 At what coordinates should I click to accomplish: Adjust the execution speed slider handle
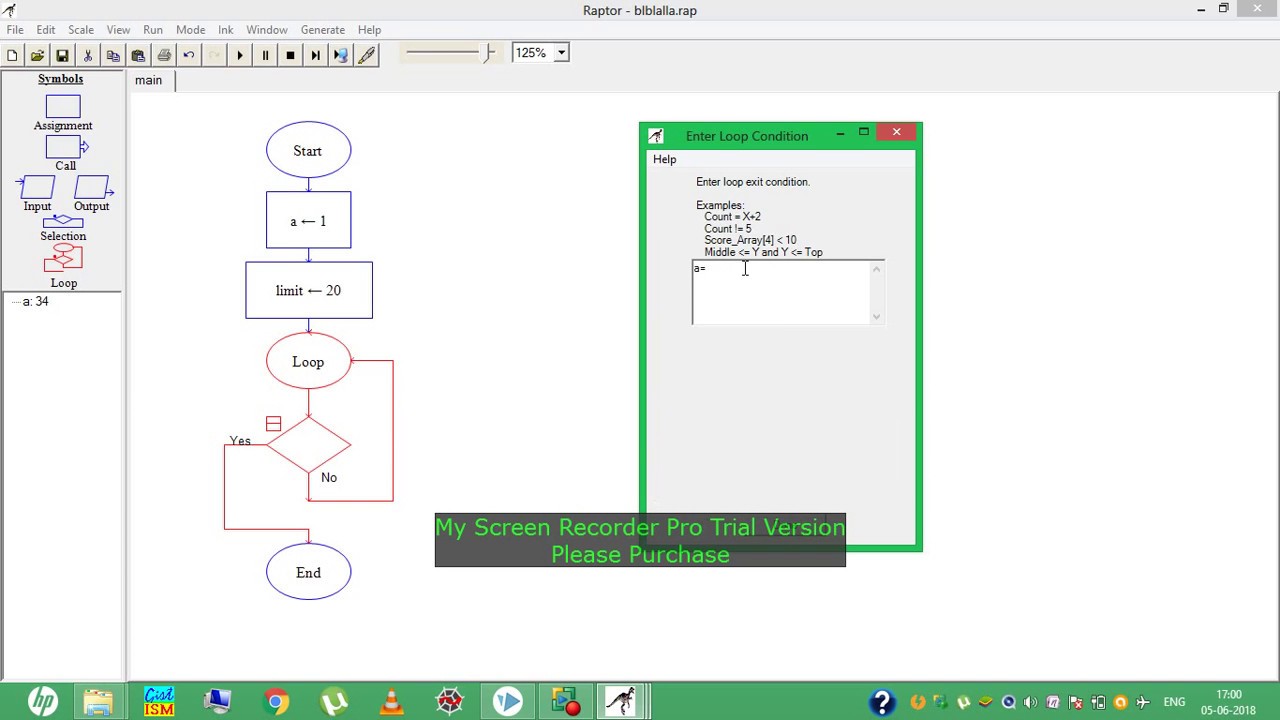pyautogui.click(x=489, y=53)
